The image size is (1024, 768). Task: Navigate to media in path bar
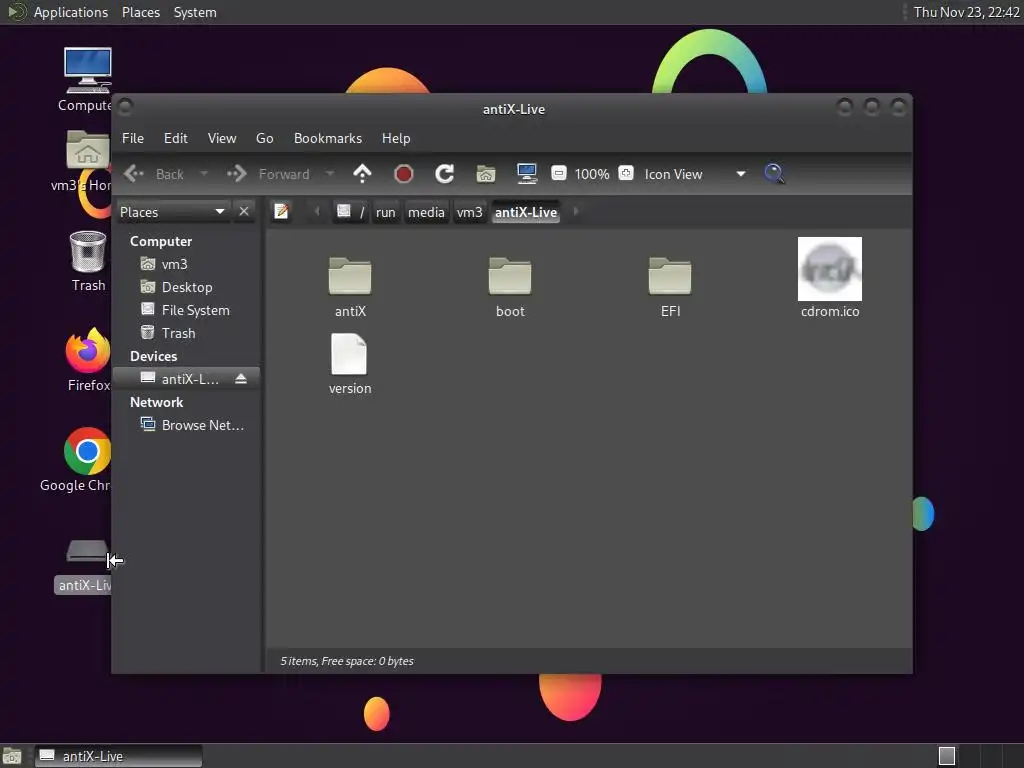click(426, 212)
